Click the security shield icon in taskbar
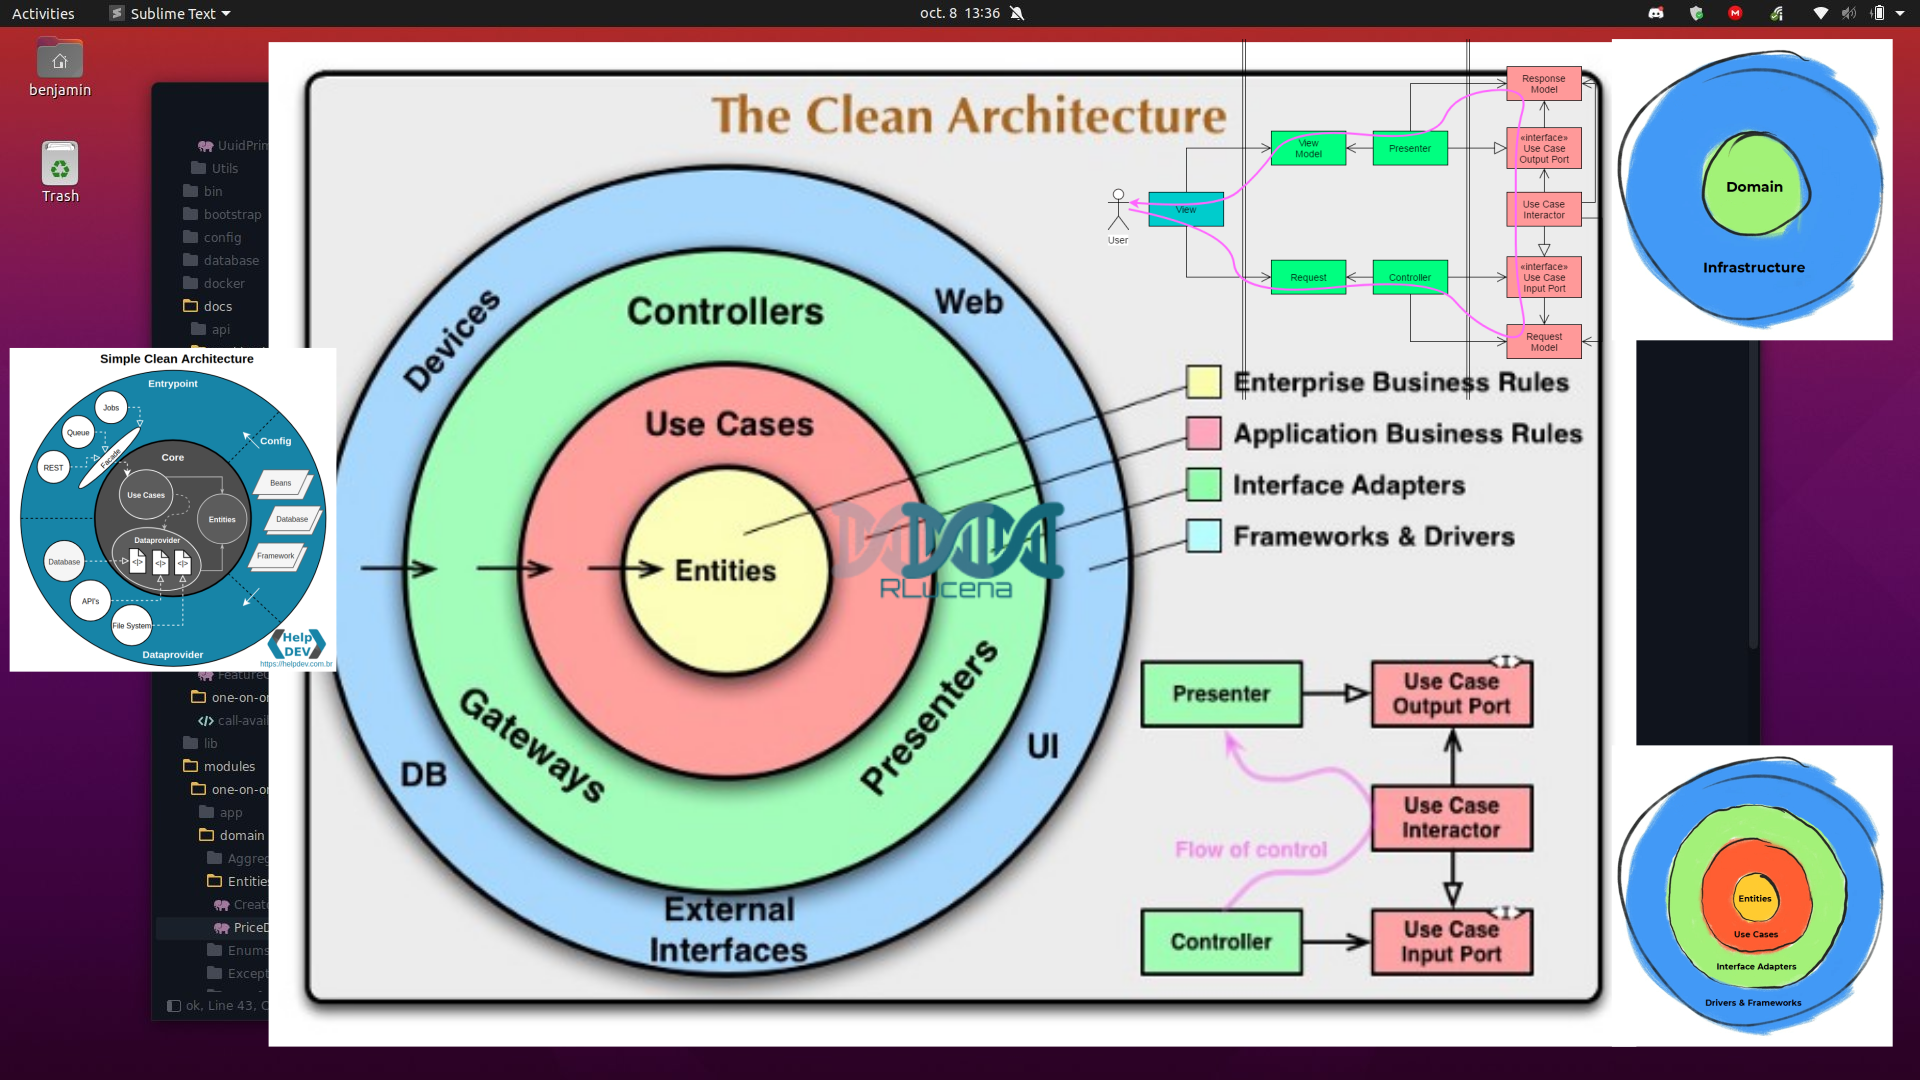The image size is (1920, 1080). point(1695,13)
